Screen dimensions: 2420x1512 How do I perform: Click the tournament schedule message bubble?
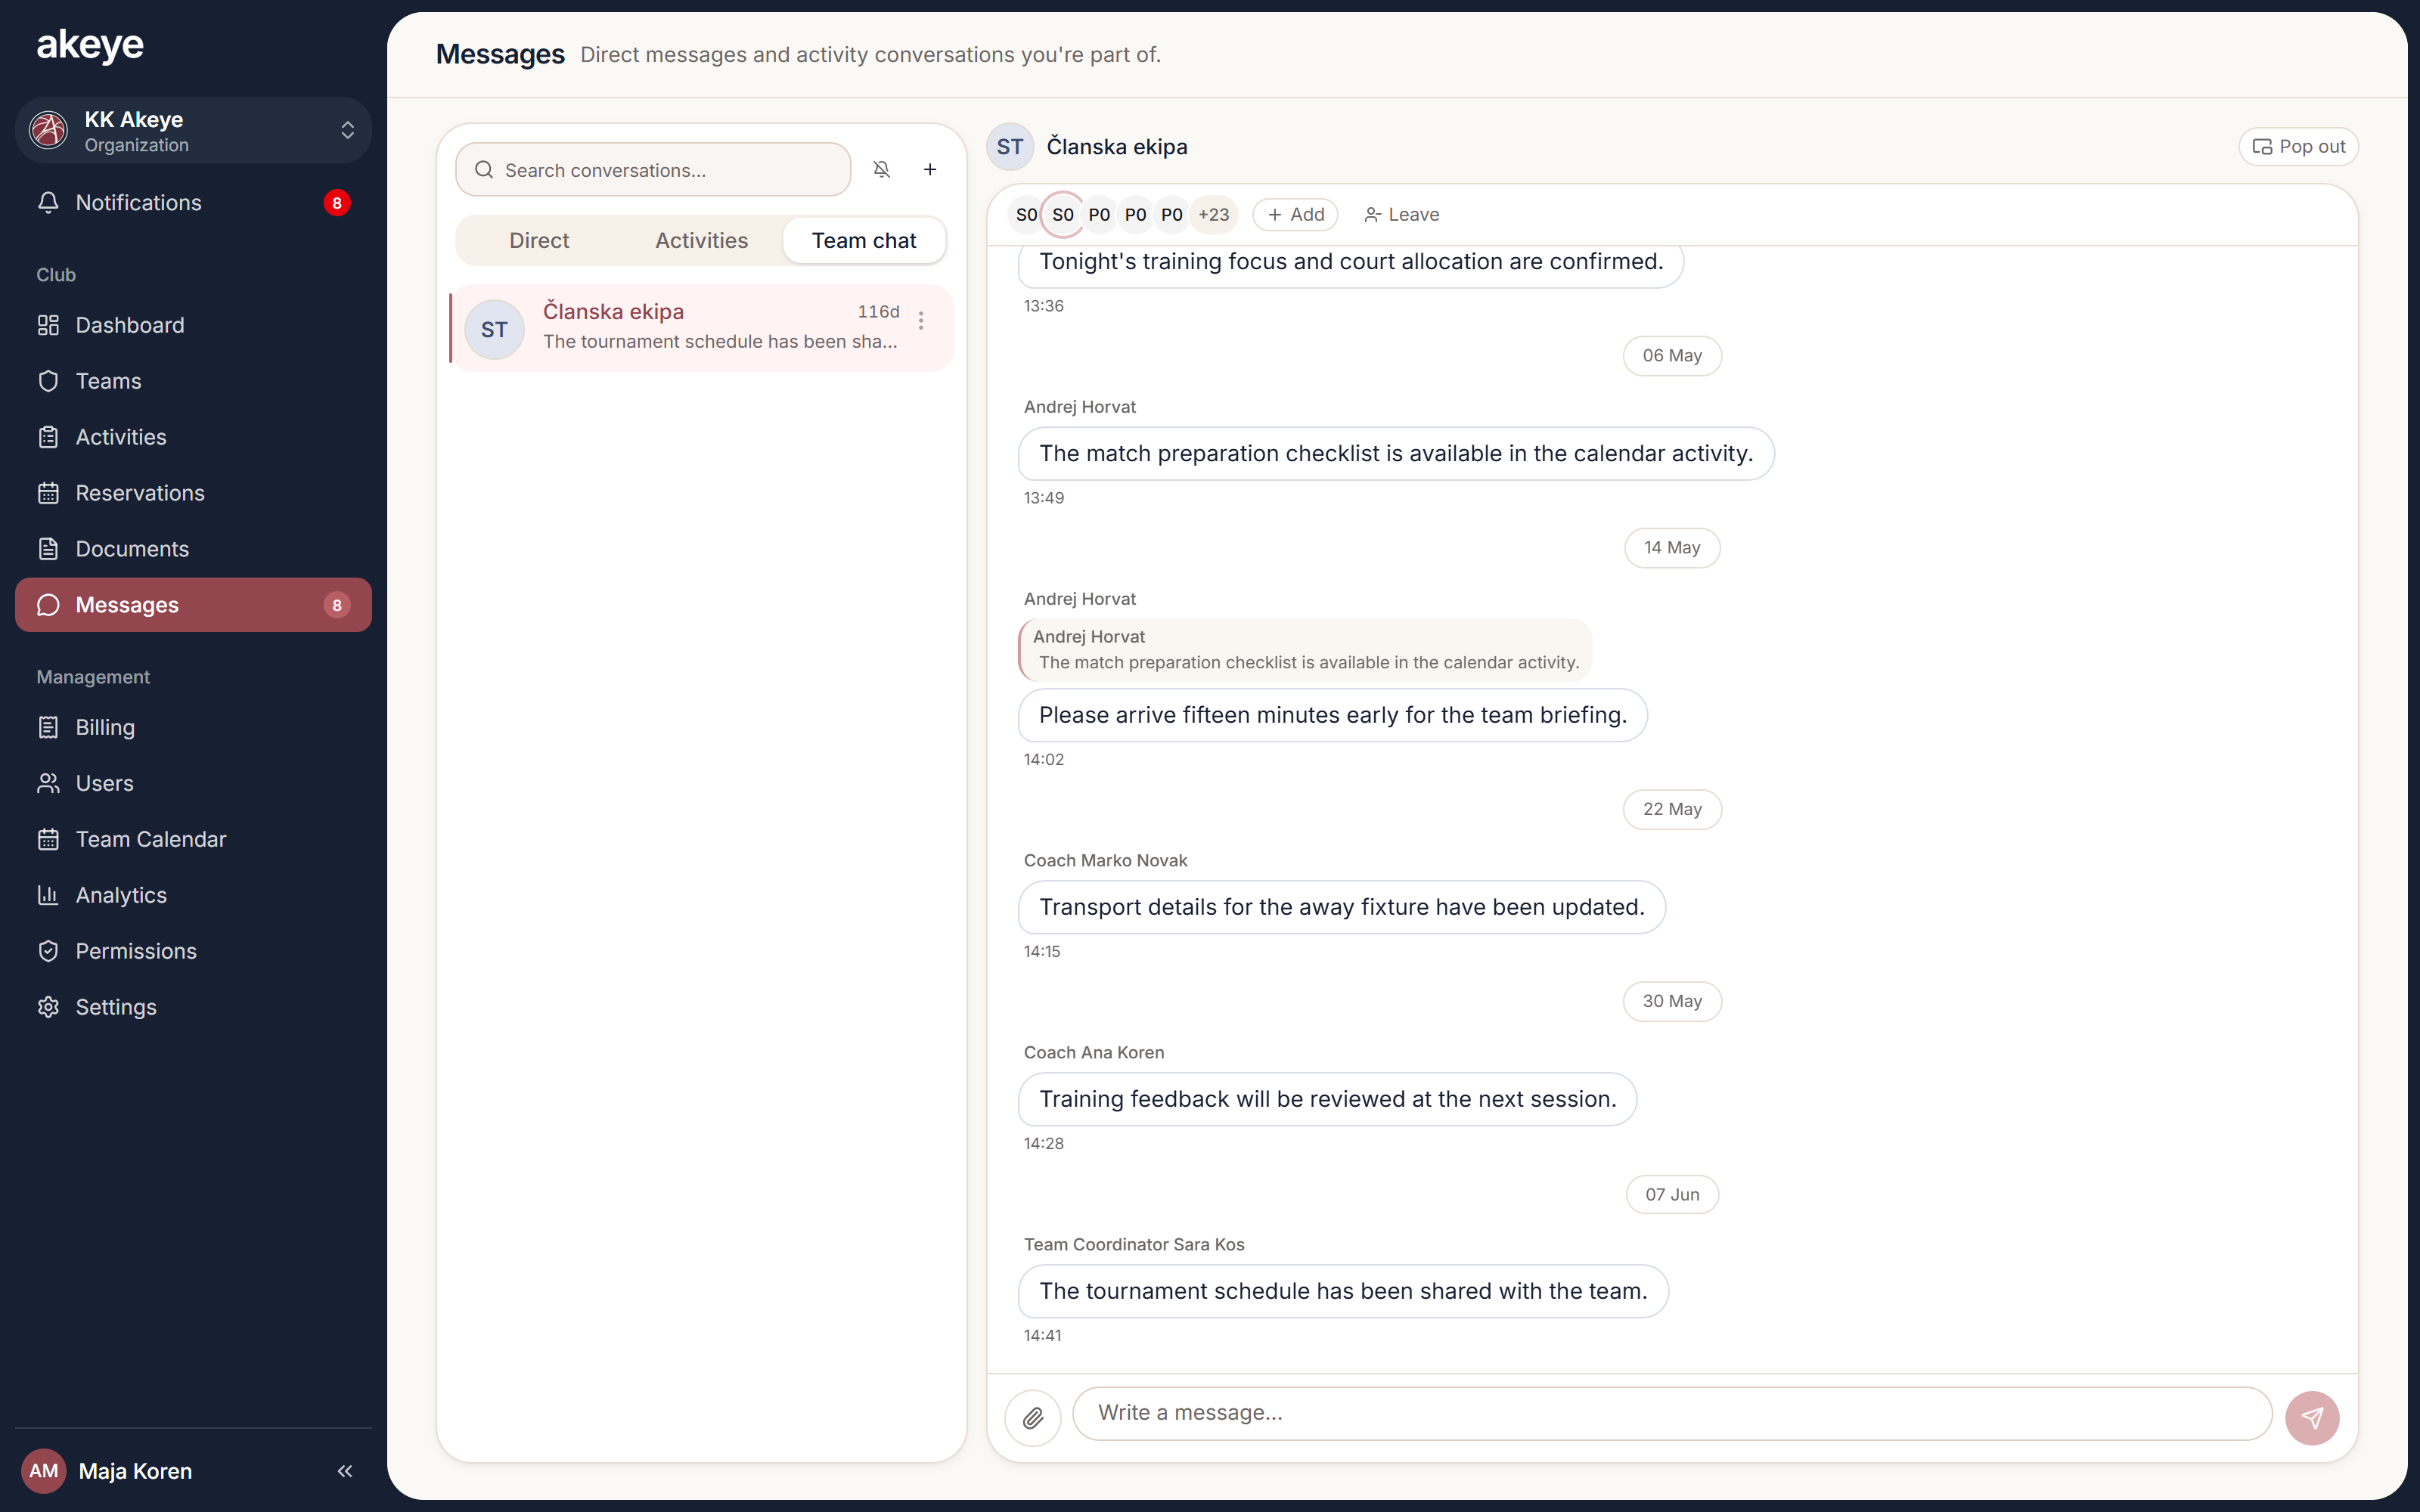pyautogui.click(x=1343, y=1291)
